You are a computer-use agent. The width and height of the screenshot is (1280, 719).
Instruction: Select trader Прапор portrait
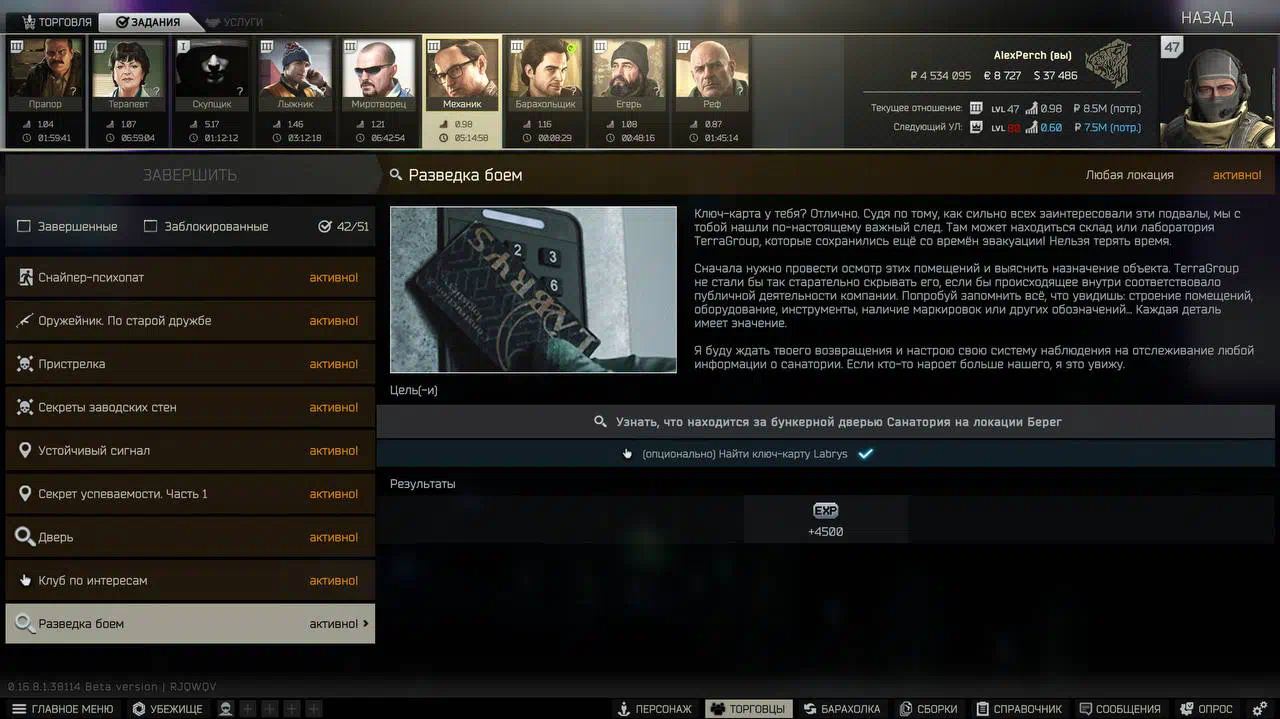(x=45, y=75)
